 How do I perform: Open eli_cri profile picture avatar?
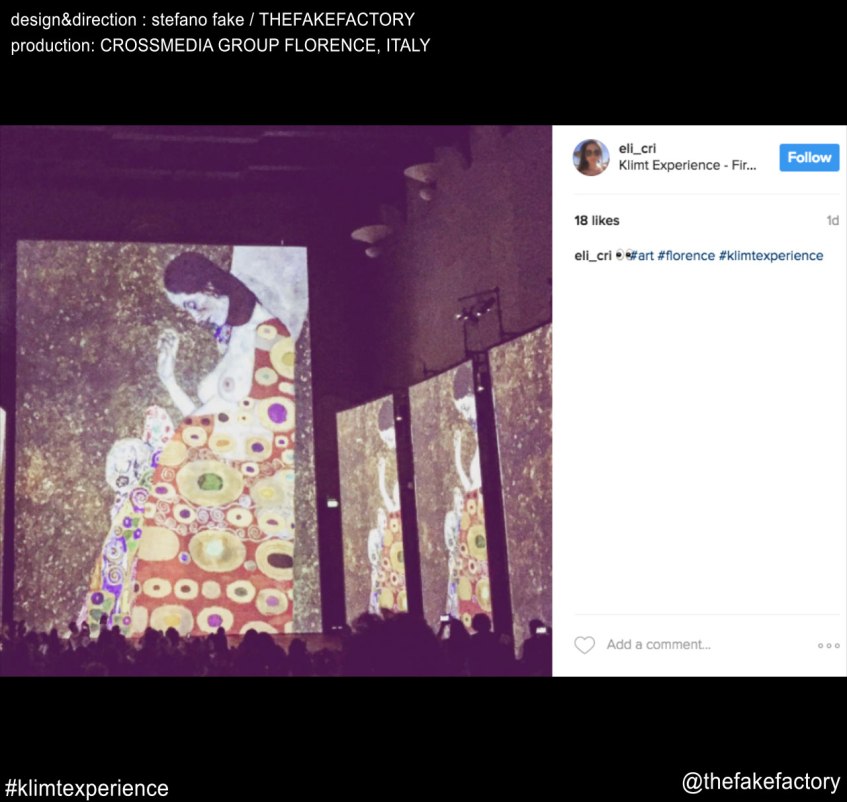591,157
